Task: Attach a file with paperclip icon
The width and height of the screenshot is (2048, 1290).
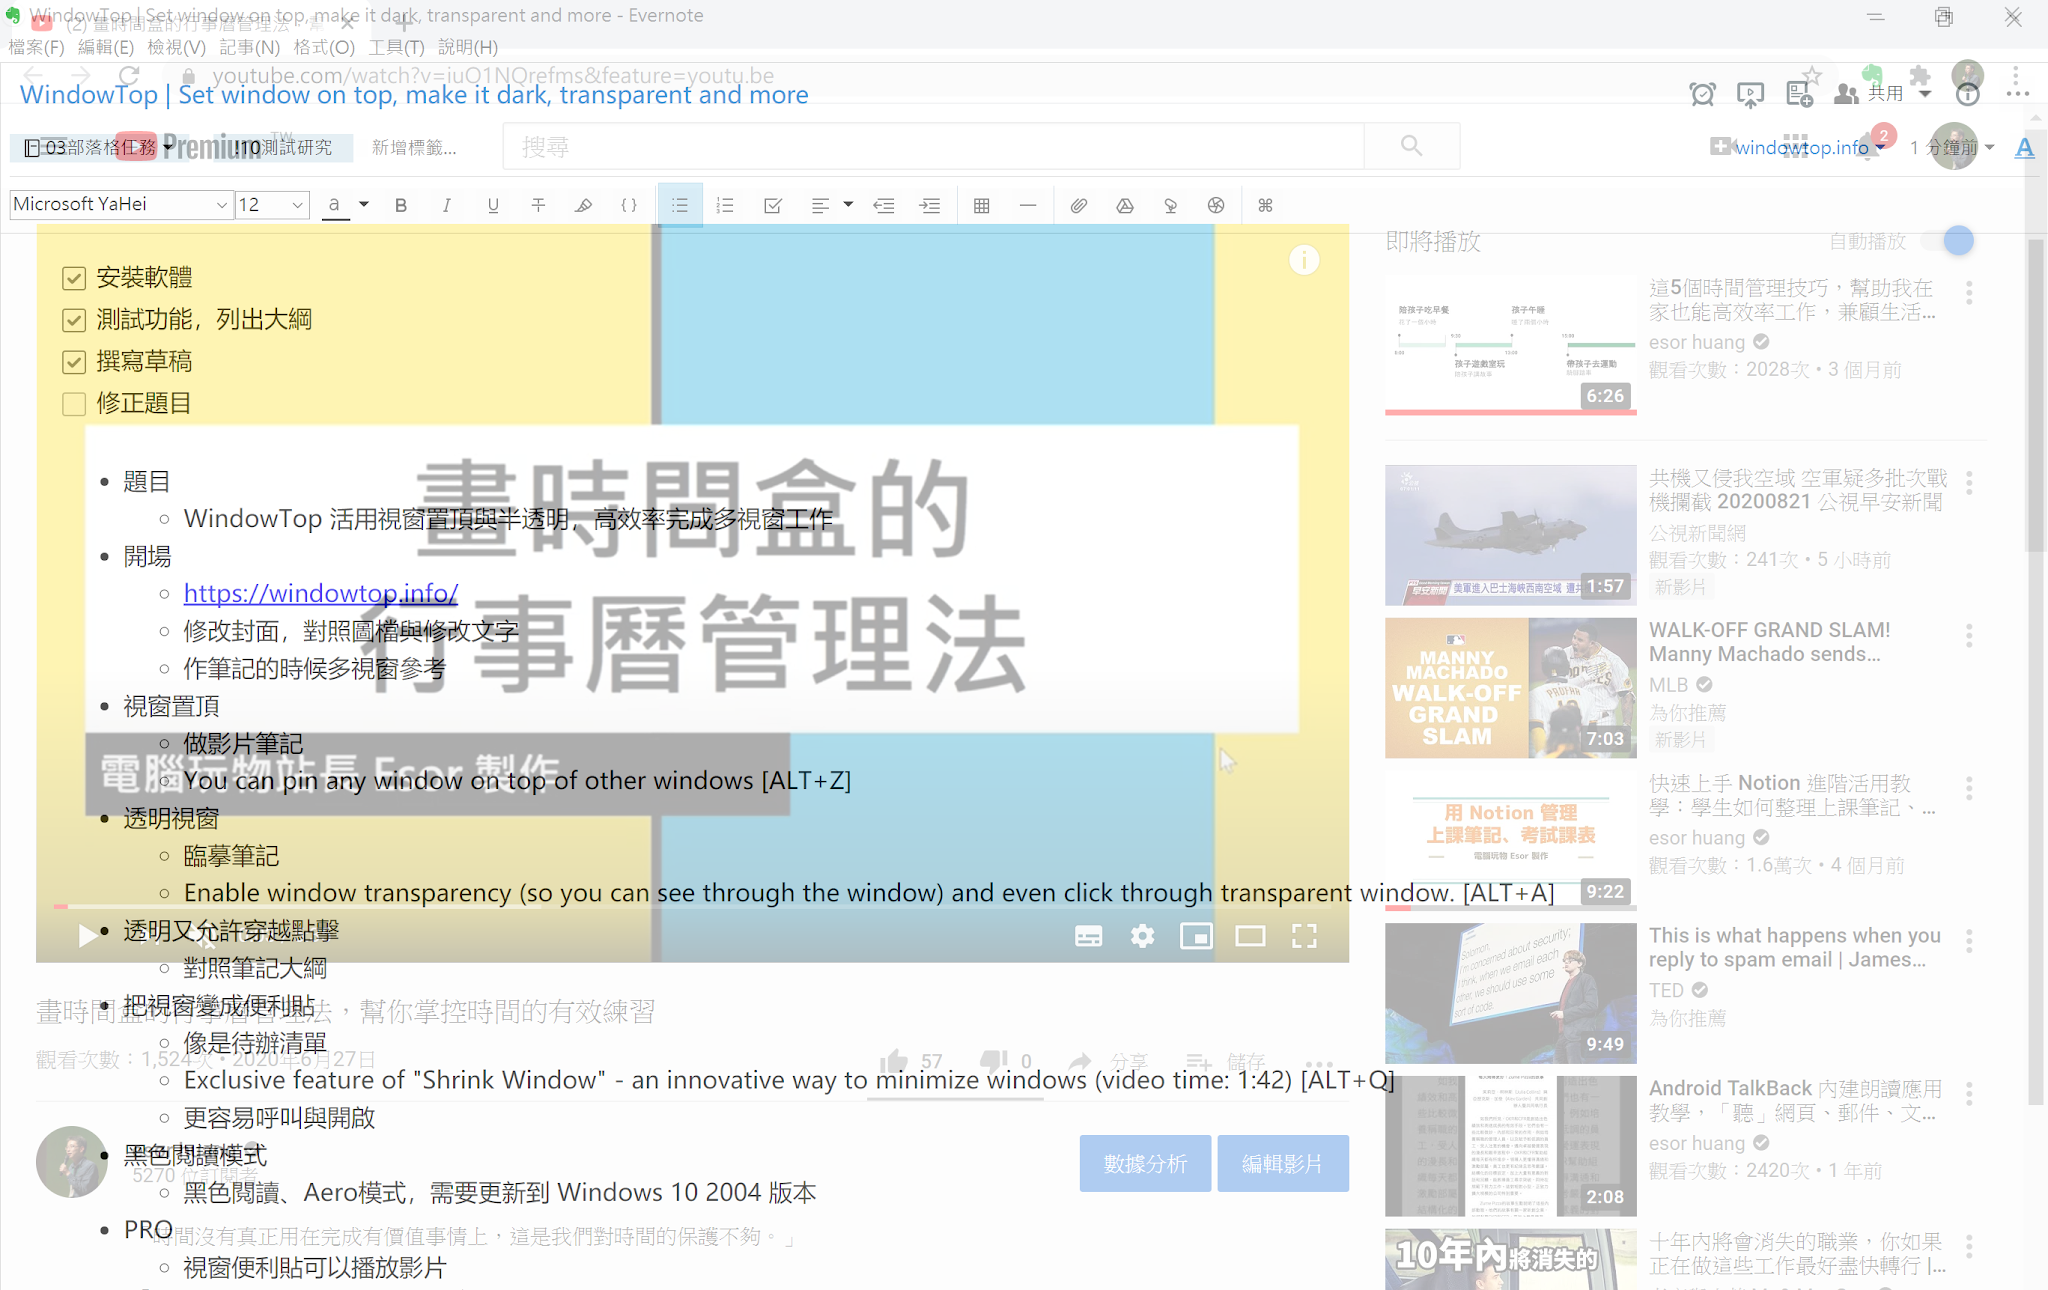Action: point(1078,205)
